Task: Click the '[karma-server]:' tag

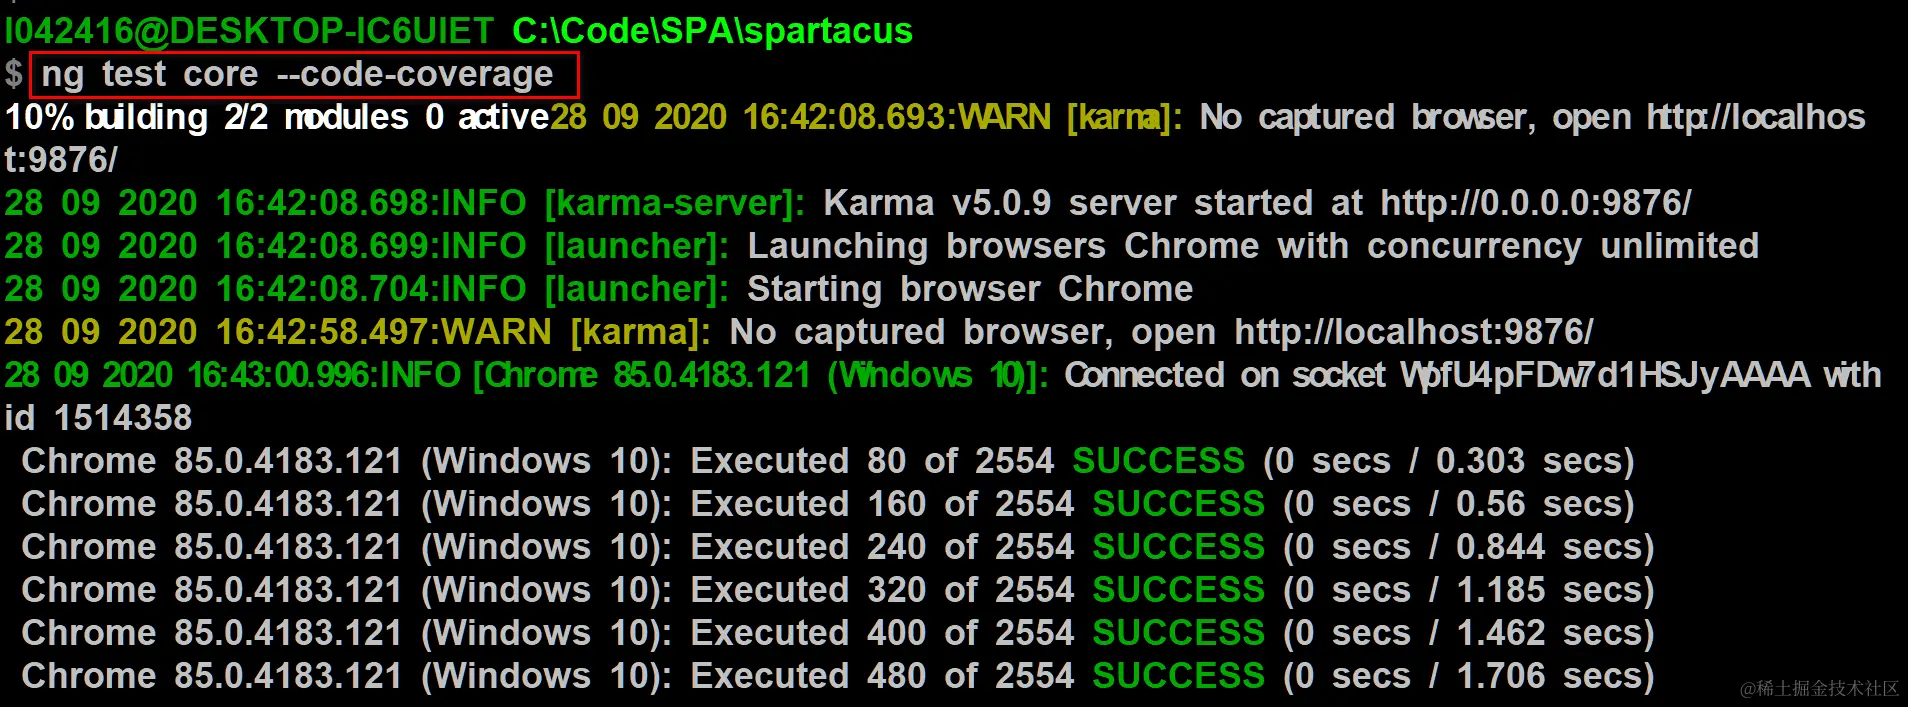Action: tap(675, 203)
